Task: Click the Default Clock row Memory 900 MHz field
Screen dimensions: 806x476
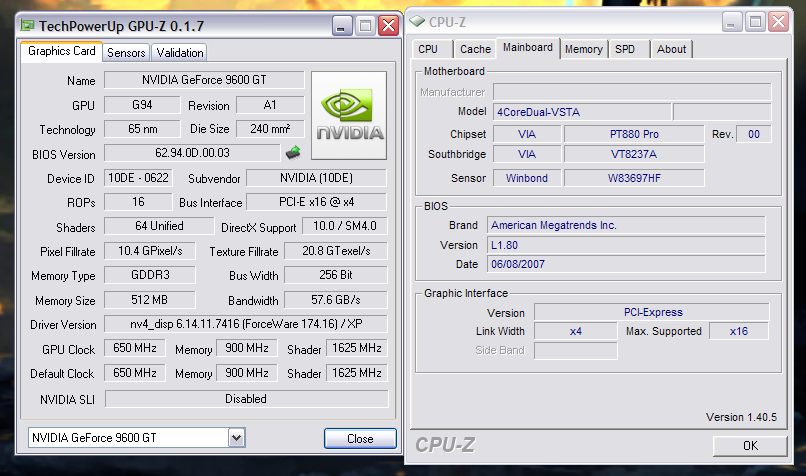Action: pyautogui.click(x=247, y=373)
